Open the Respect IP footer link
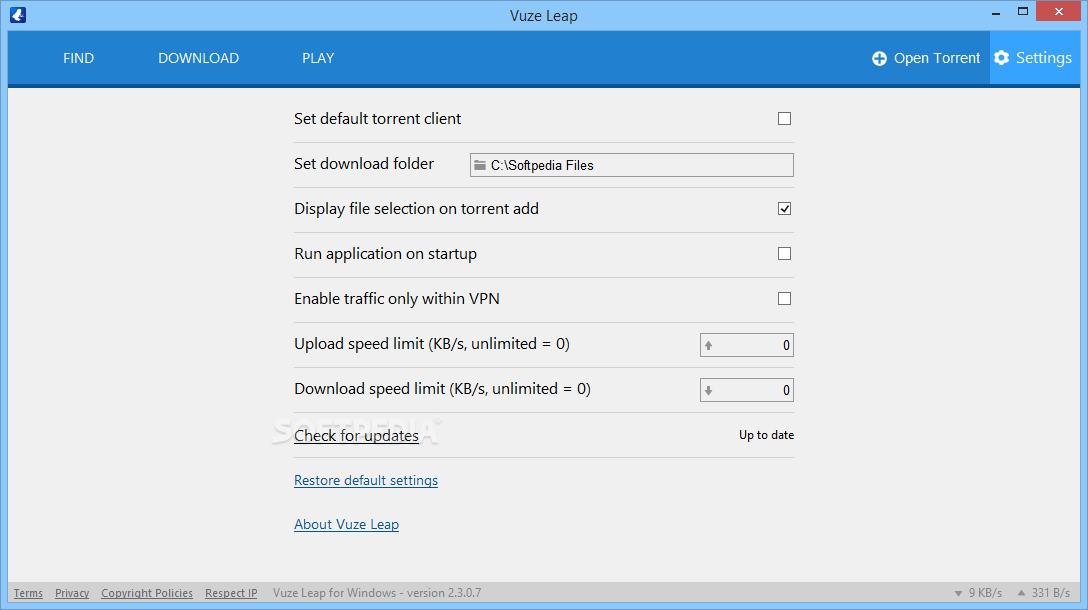Viewport: 1088px width, 610px height. click(x=231, y=593)
